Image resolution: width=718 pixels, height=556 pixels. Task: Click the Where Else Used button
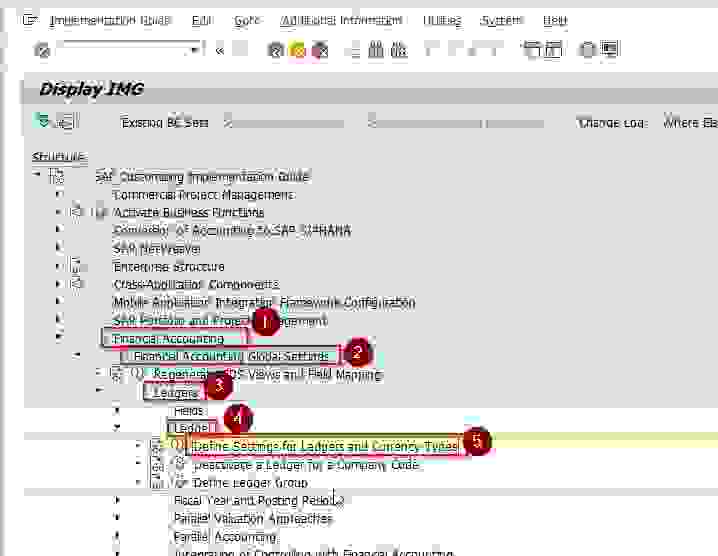pyautogui.click(x=690, y=123)
